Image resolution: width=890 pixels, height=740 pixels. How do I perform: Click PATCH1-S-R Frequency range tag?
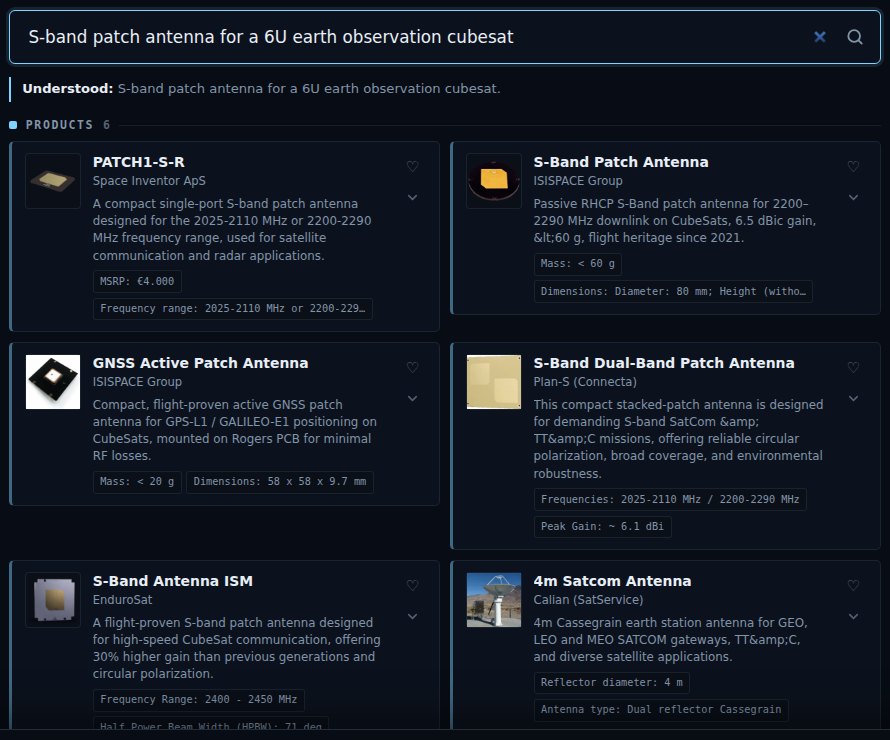(233, 309)
